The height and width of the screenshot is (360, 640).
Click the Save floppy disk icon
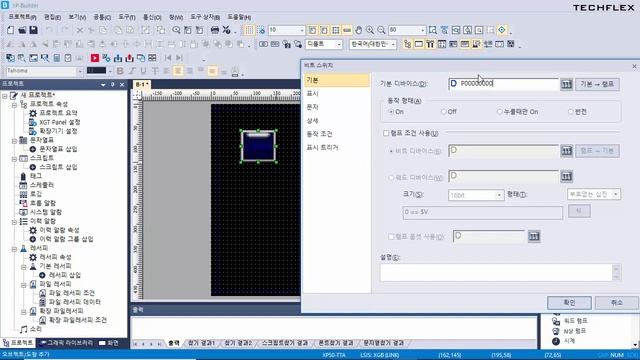tap(33, 30)
